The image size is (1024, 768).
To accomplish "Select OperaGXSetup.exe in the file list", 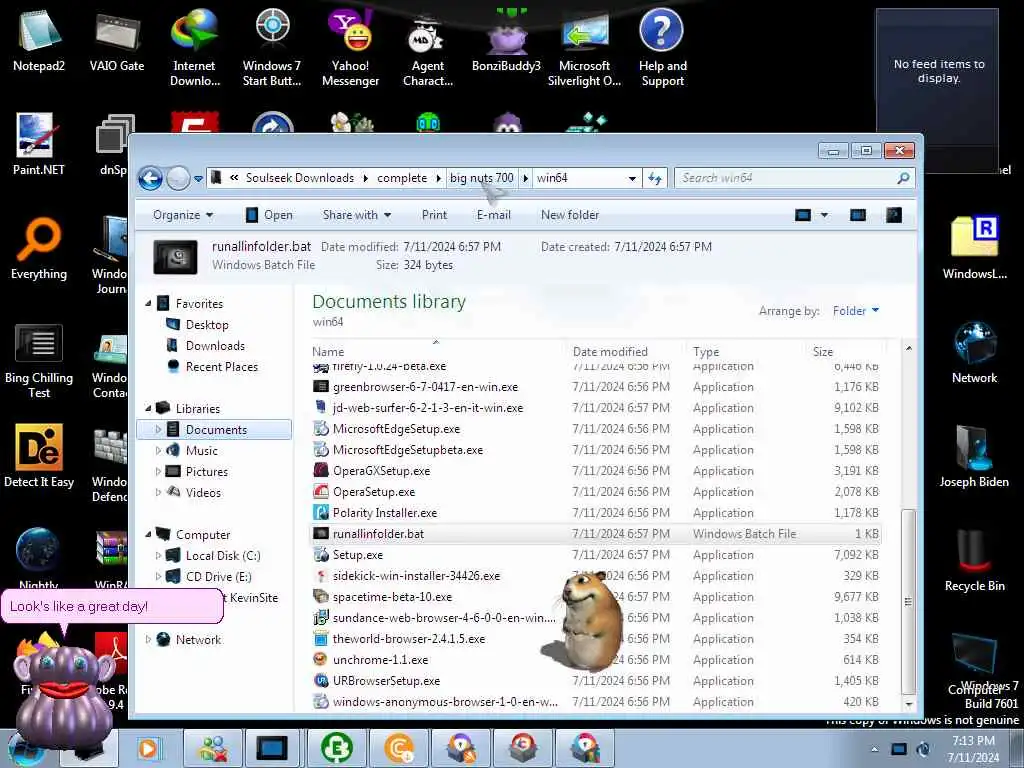I will 596,471.
